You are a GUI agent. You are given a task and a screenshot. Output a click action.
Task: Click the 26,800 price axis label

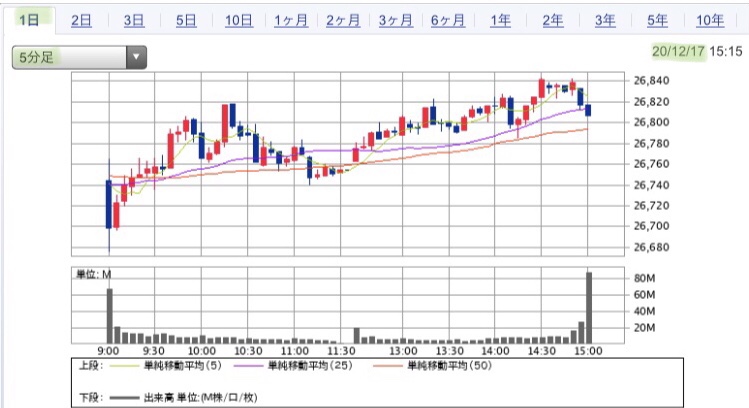[x=651, y=122]
